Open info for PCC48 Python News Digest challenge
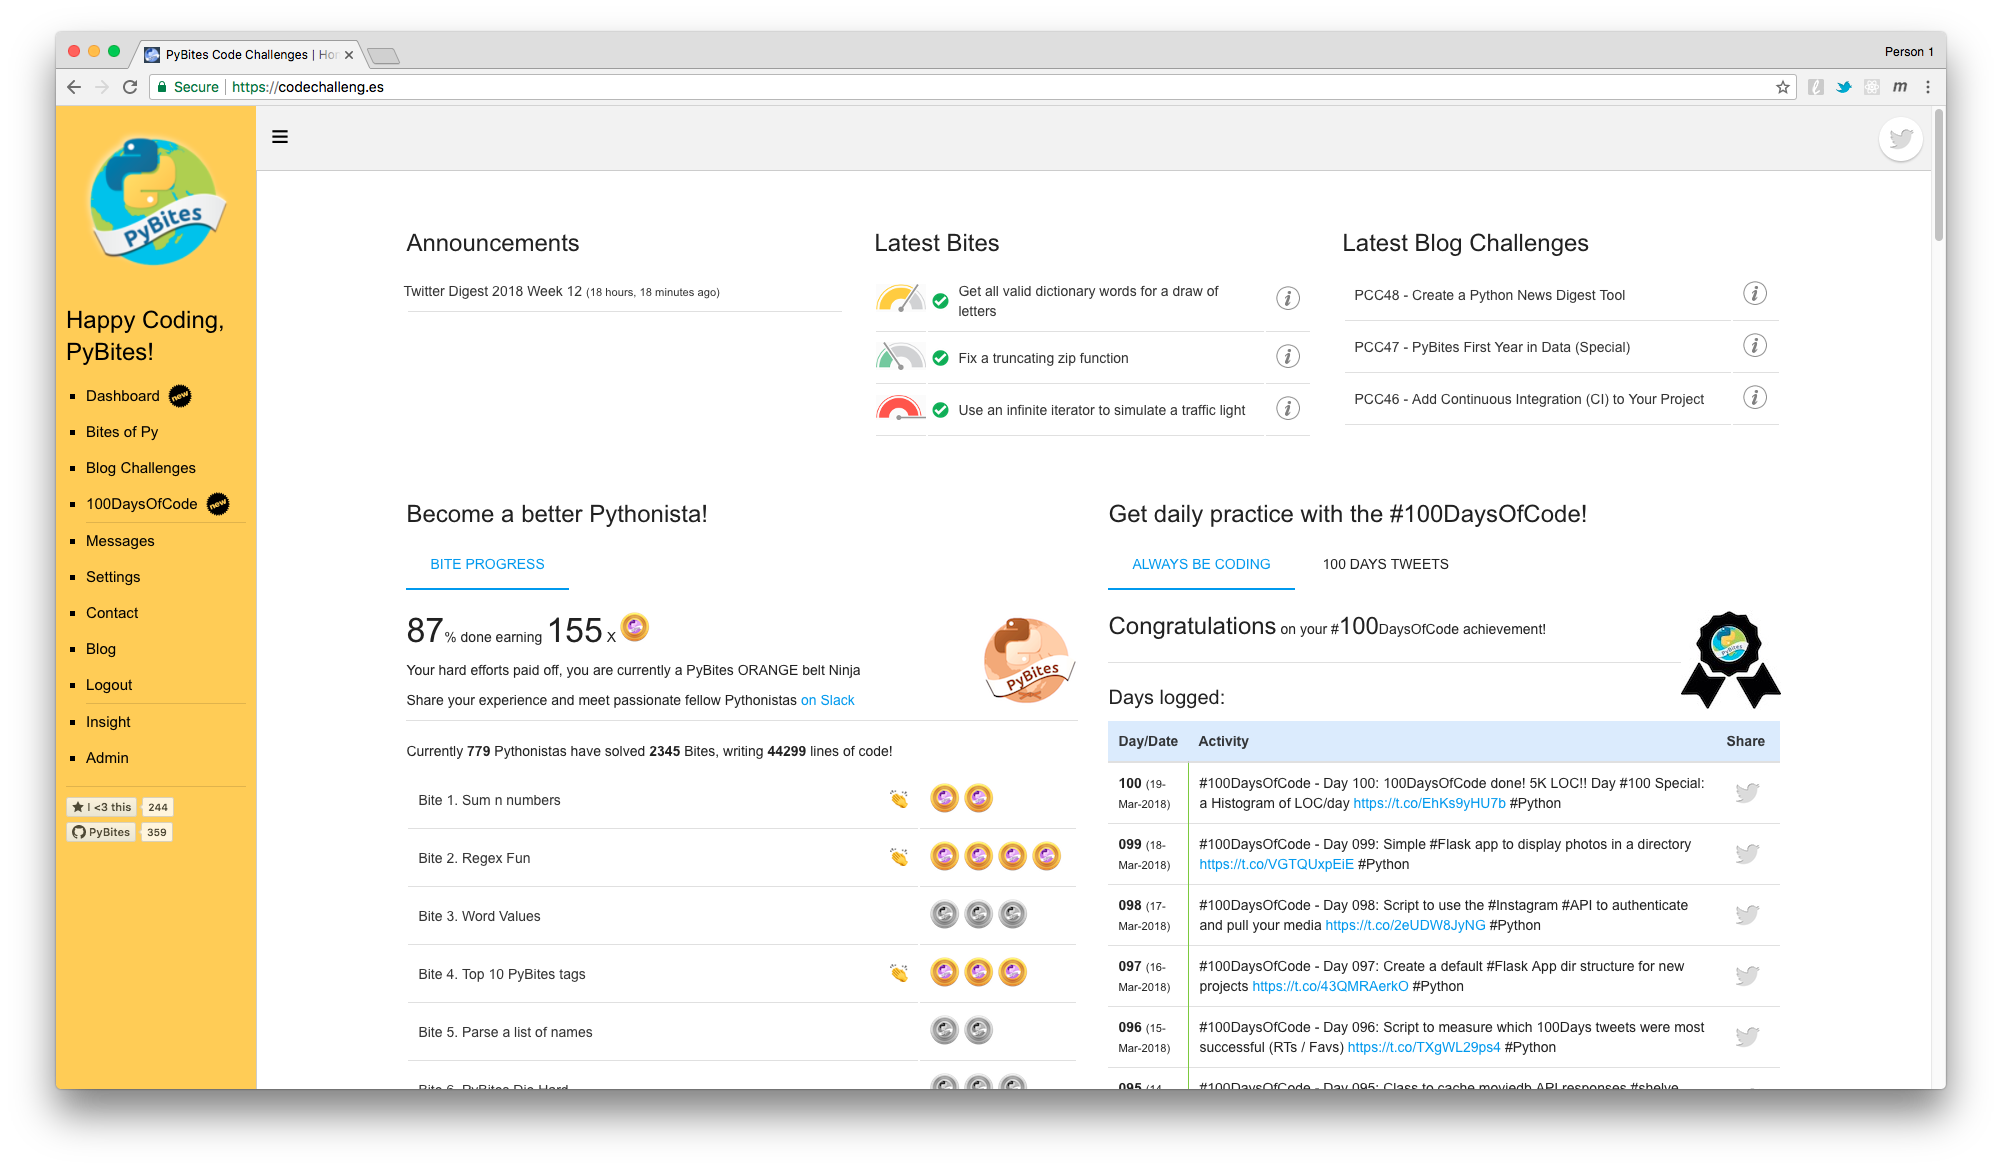The width and height of the screenshot is (2002, 1169). [1754, 294]
